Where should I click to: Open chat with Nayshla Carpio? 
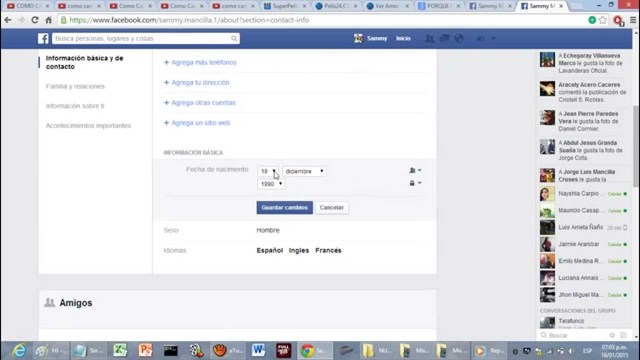pos(583,193)
